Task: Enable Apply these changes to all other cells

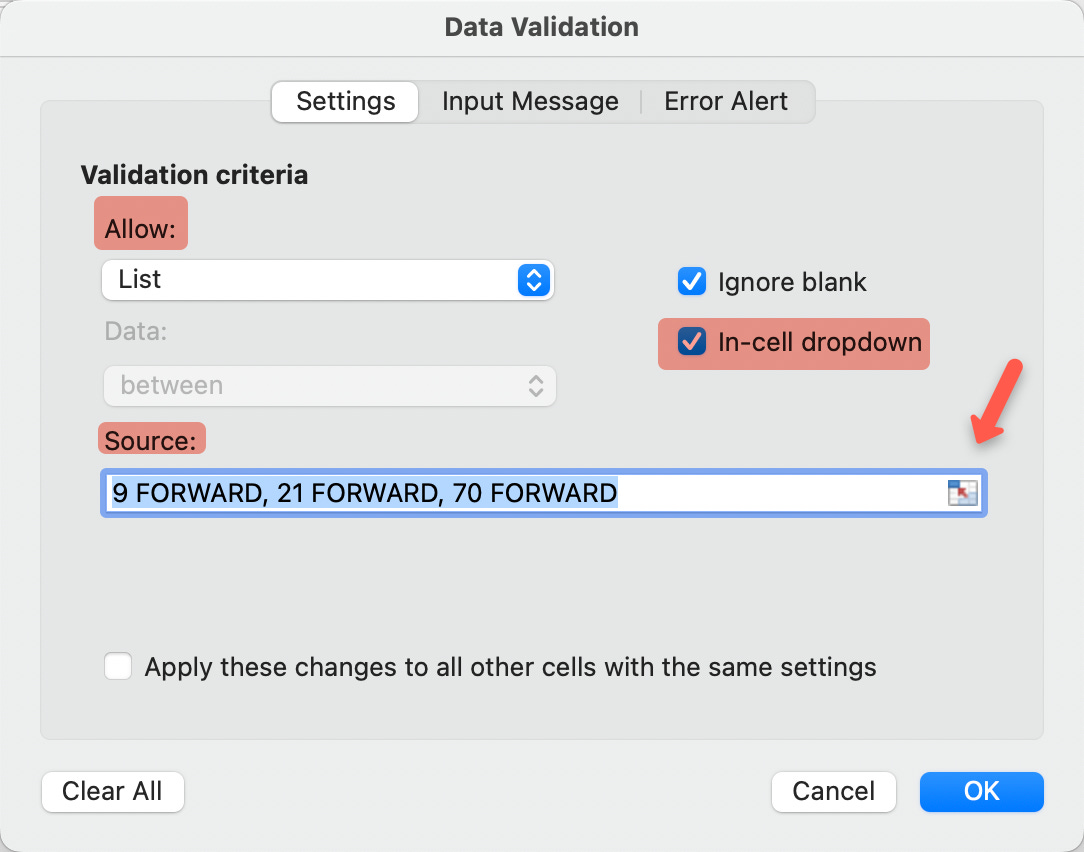Action: point(118,667)
